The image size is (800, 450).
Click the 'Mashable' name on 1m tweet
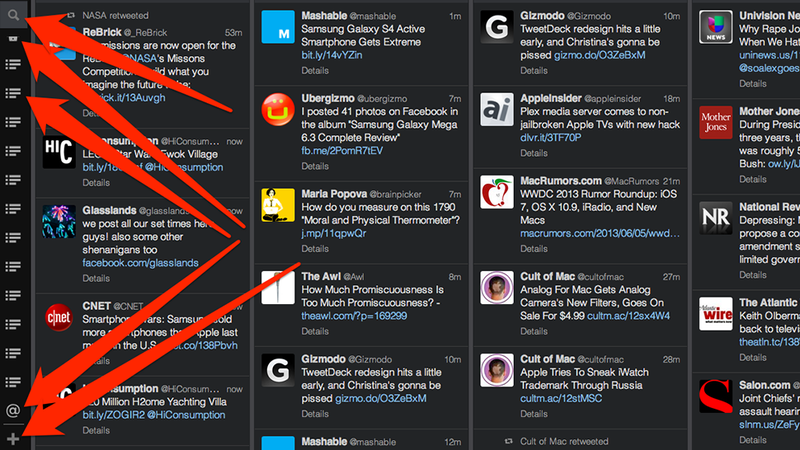[324, 16]
